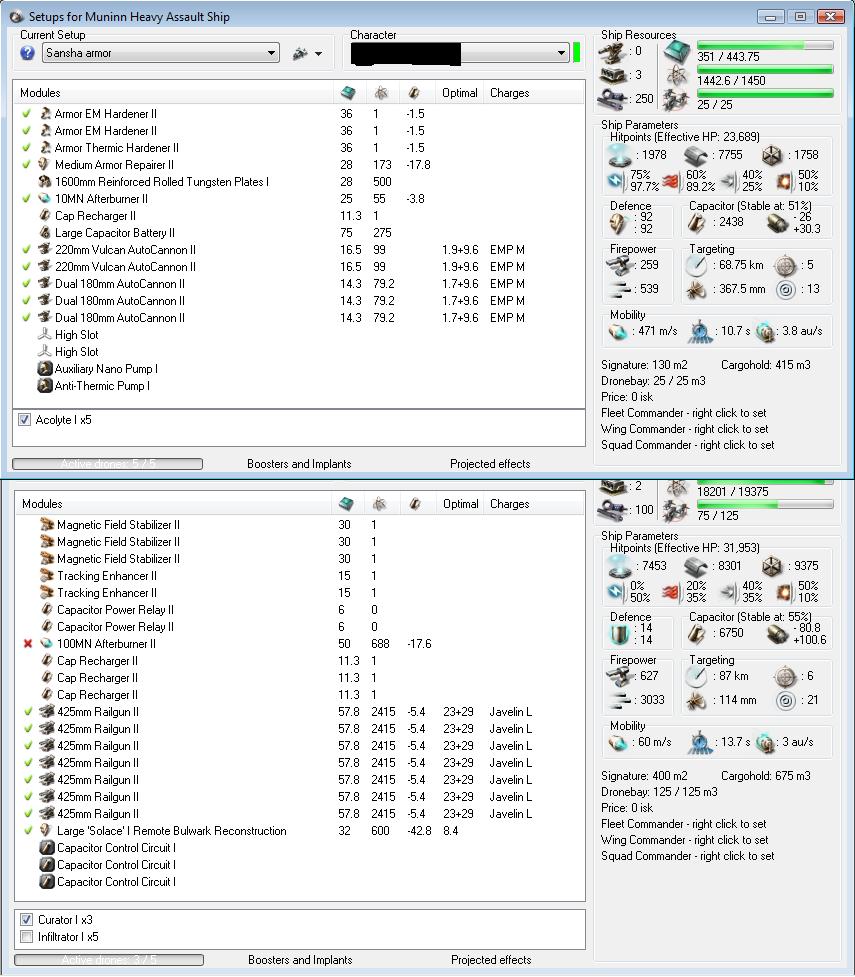Click Active drones 3 / 5 slider bar
This screenshot has height=977, width=855.
[x=108, y=960]
